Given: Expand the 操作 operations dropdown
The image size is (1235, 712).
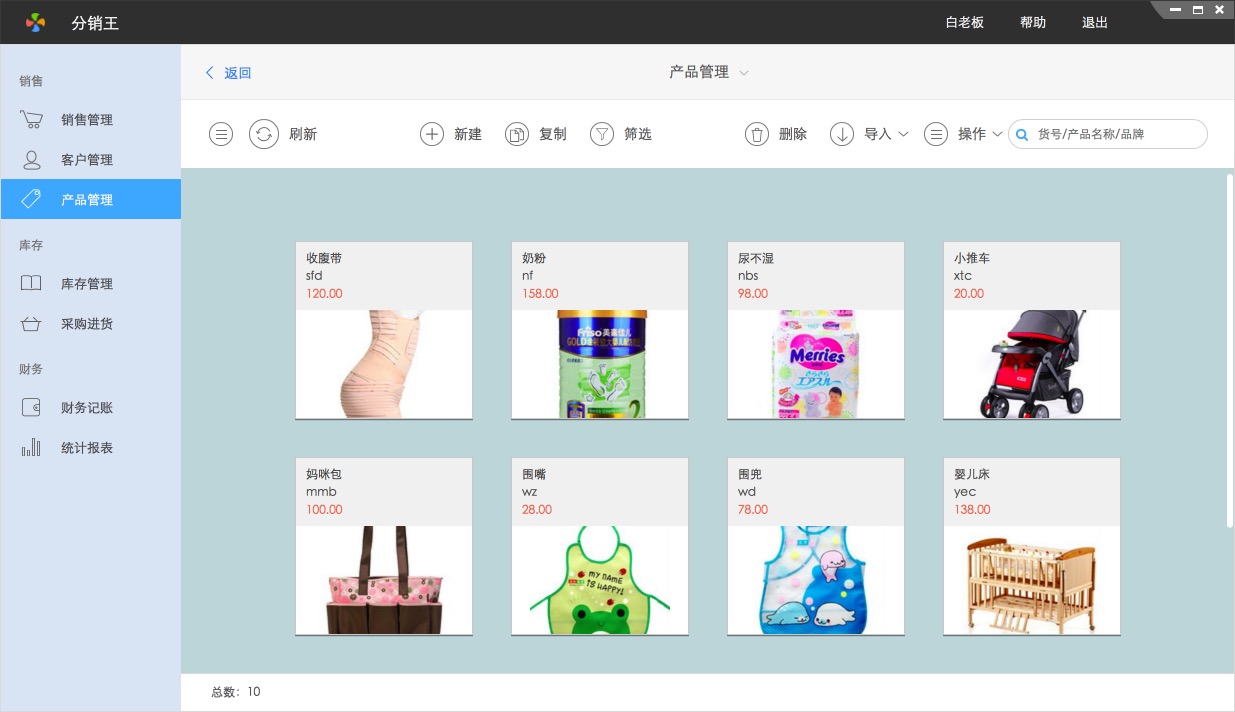Looking at the screenshot, I should (x=965, y=134).
